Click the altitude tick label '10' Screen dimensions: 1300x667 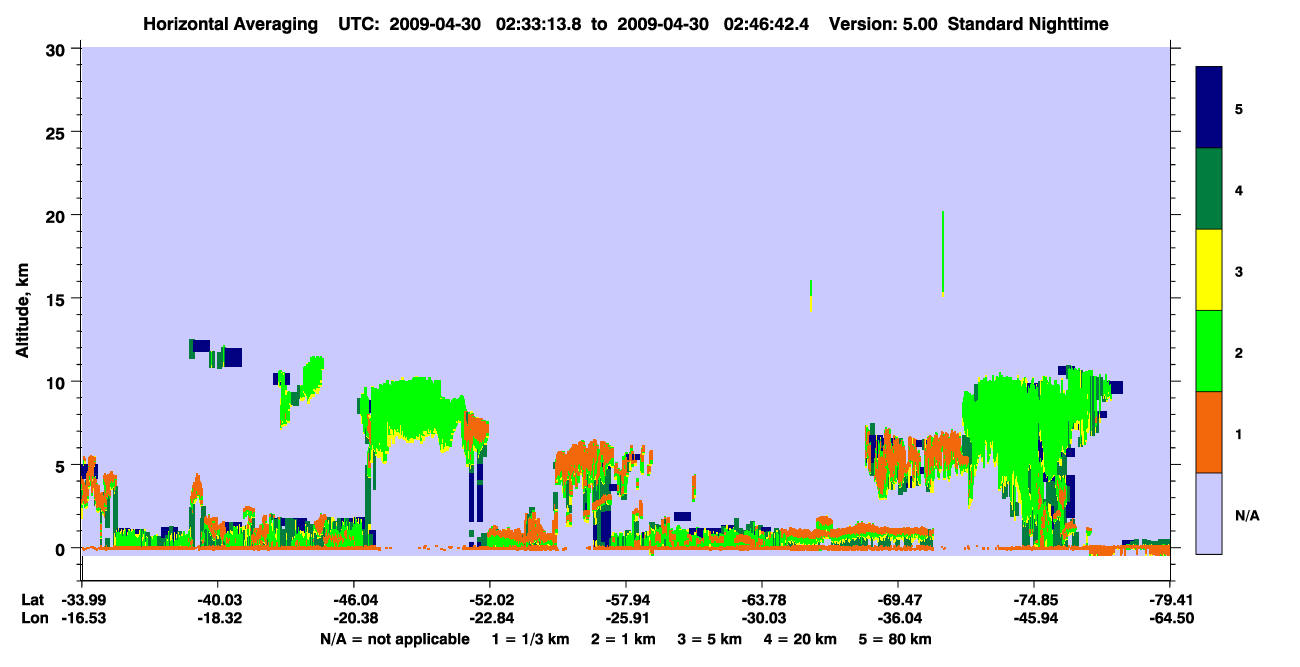[58, 382]
